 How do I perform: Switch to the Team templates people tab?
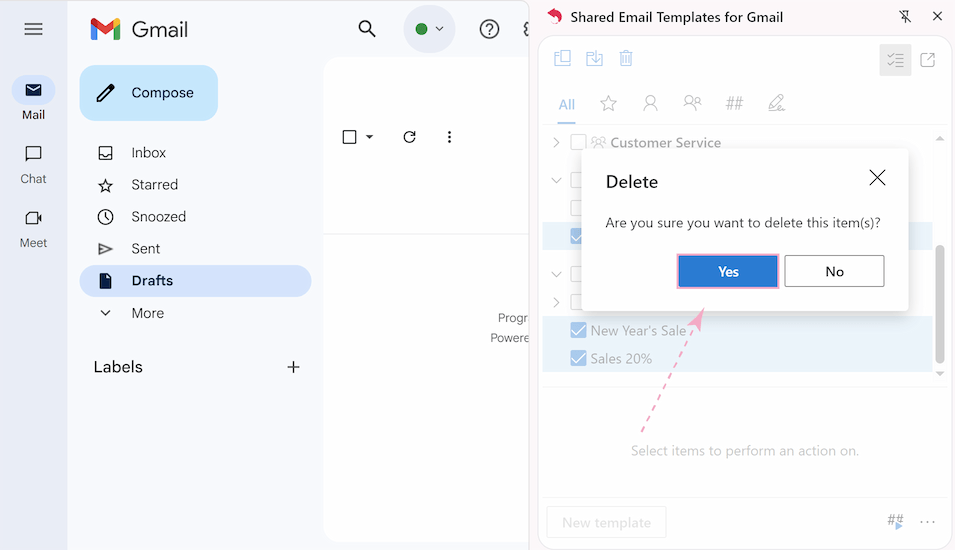pos(692,102)
